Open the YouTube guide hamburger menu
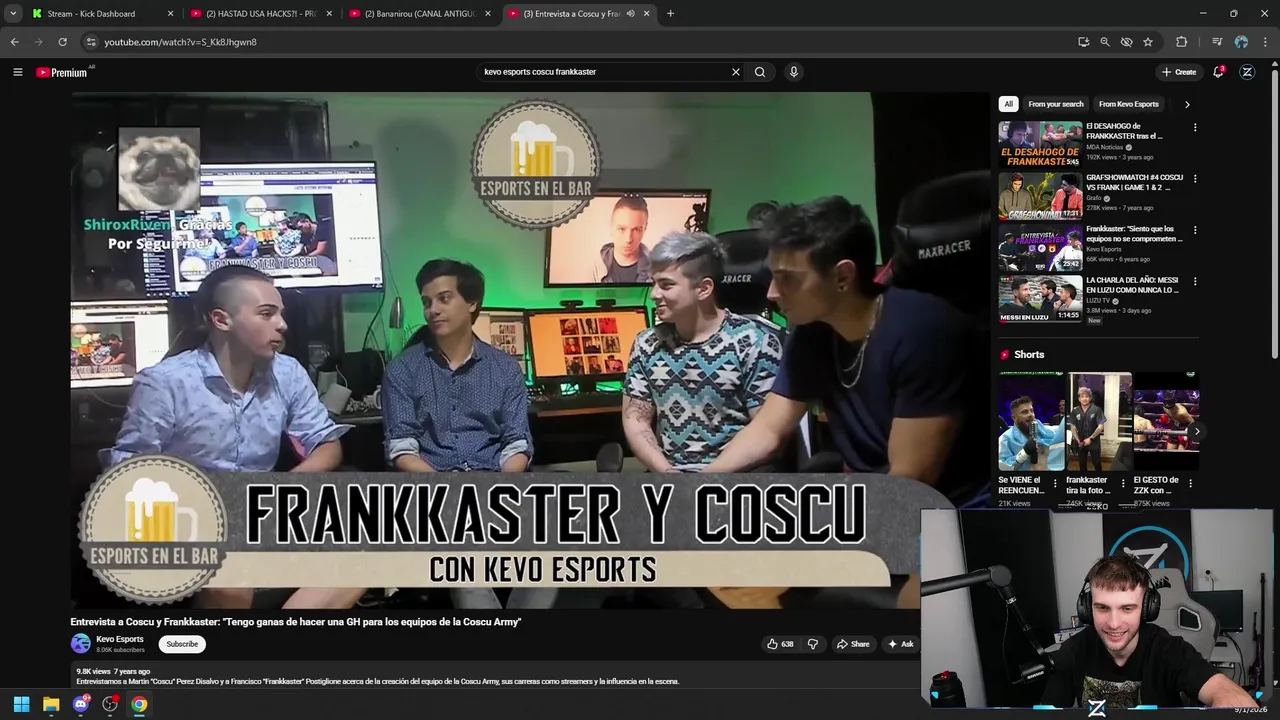This screenshot has height=720, width=1280. click(17, 72)
